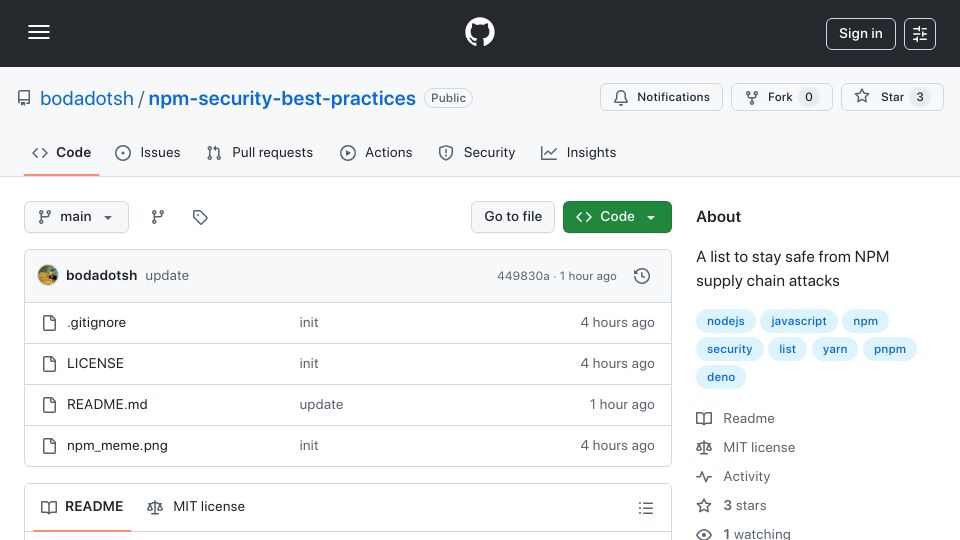Click the pnpm topic tag

(890, 349)
